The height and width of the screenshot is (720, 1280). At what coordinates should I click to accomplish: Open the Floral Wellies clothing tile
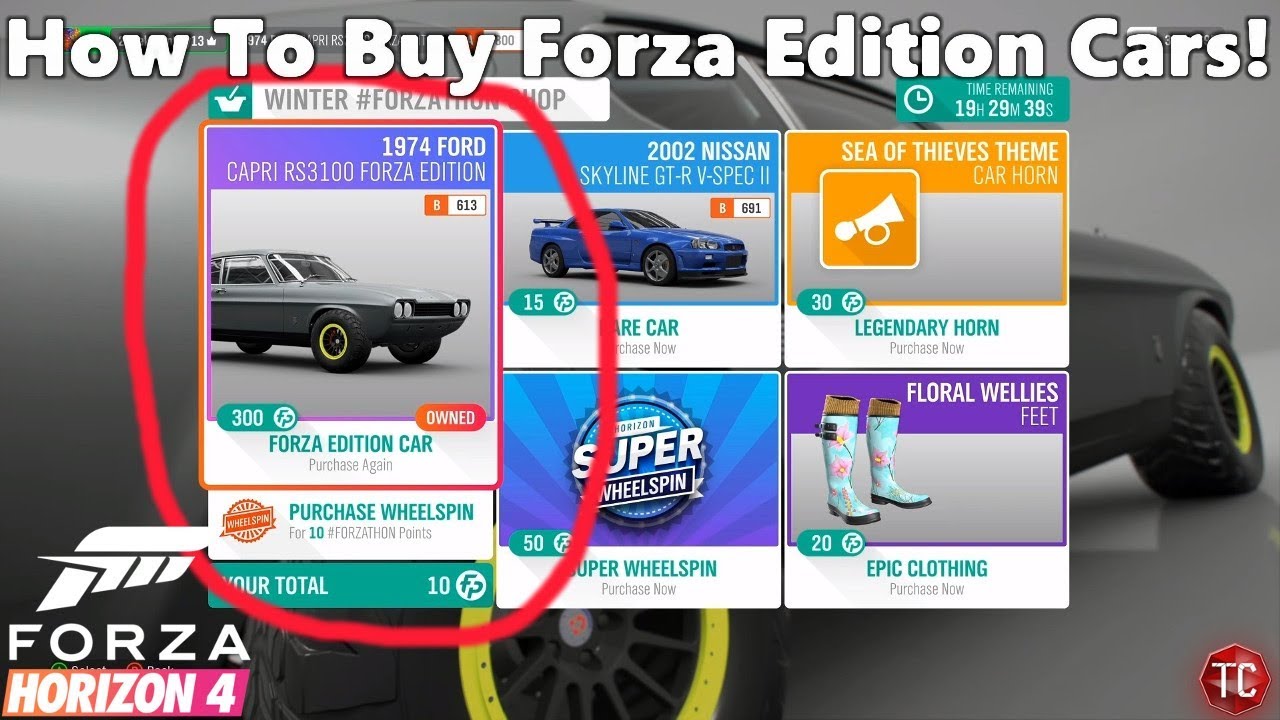click(x=926, y=490)
